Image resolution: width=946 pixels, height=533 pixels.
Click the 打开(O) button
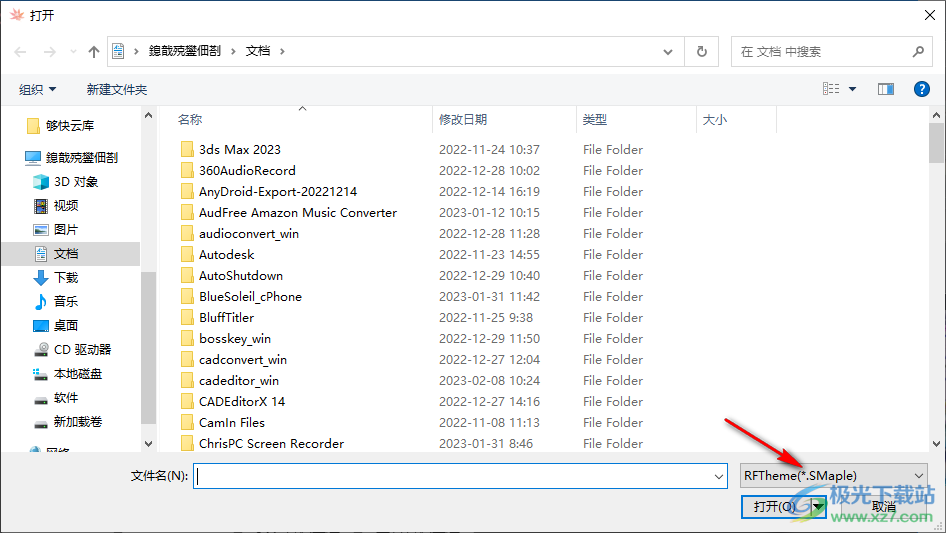click(775, 506)
